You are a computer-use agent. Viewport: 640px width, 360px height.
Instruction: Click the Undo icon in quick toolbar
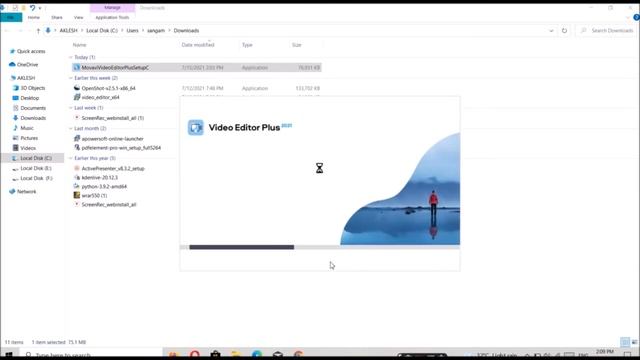[x=32, y=8]
